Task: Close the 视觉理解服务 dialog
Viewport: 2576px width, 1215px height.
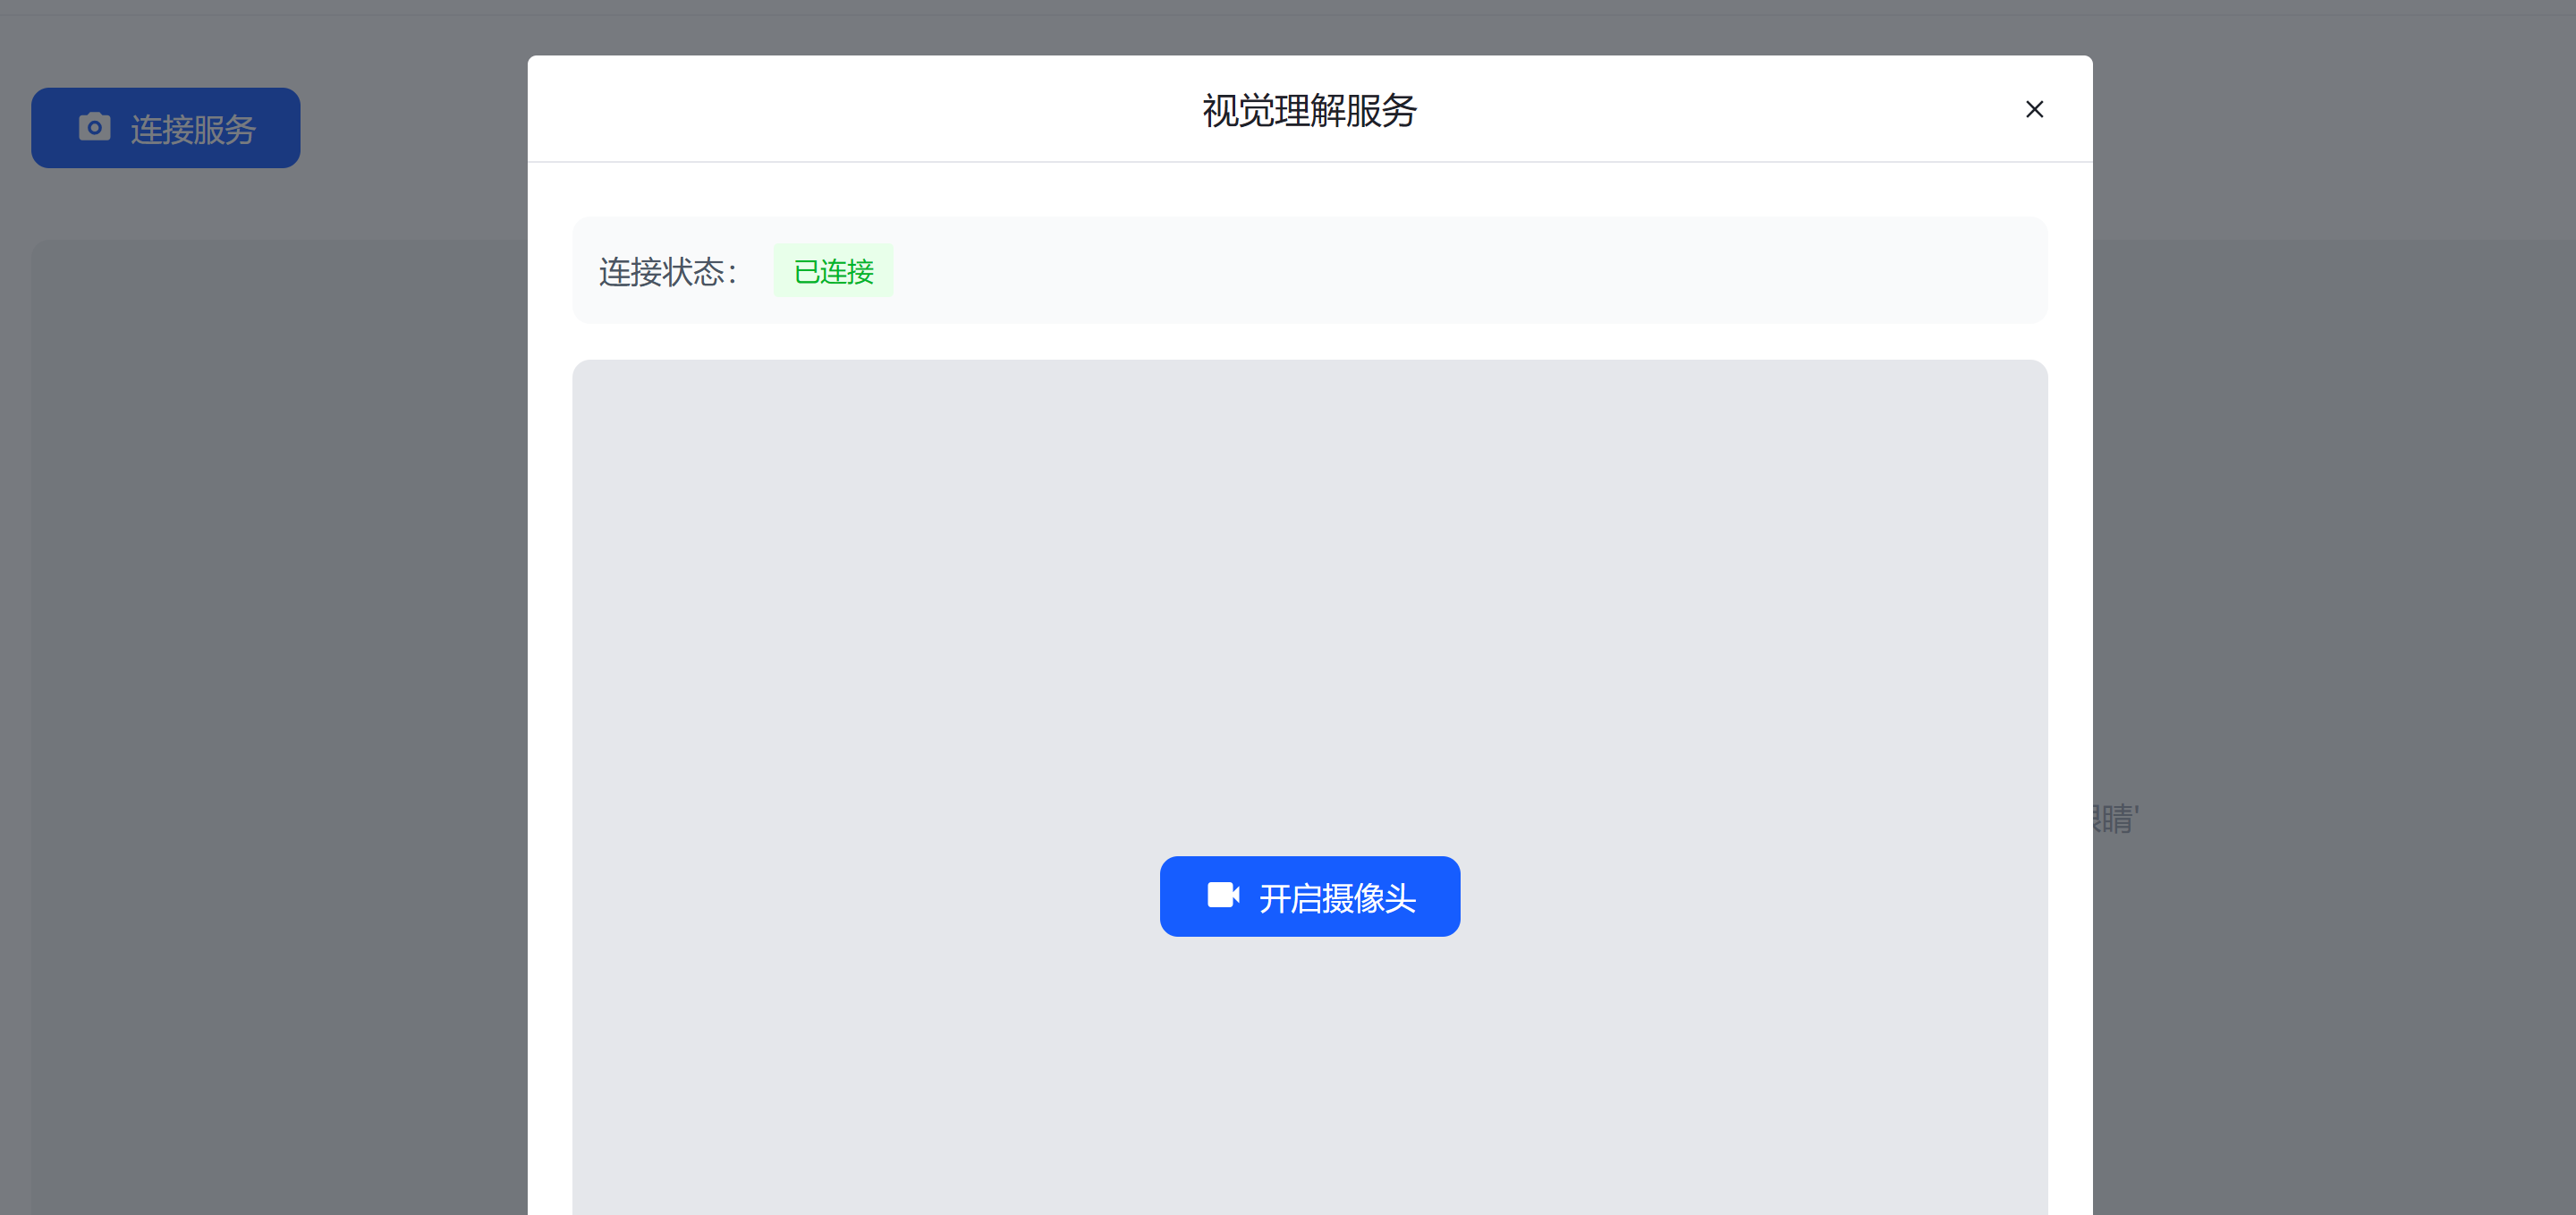Action: click(x=2033, y=109)
